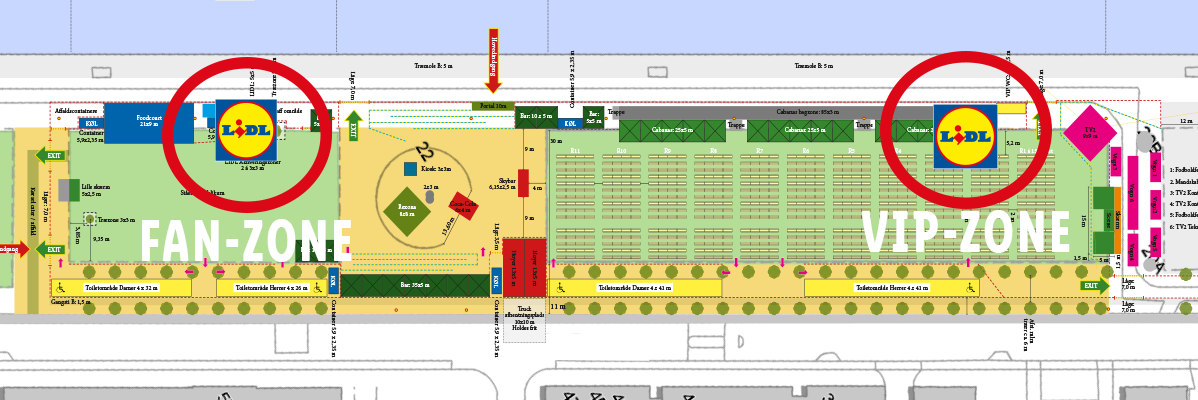The width and height of the screenshot is (1198, 400).
Task: Click the lower left-pointing green EXIT arrow
Action: (50, 249)
